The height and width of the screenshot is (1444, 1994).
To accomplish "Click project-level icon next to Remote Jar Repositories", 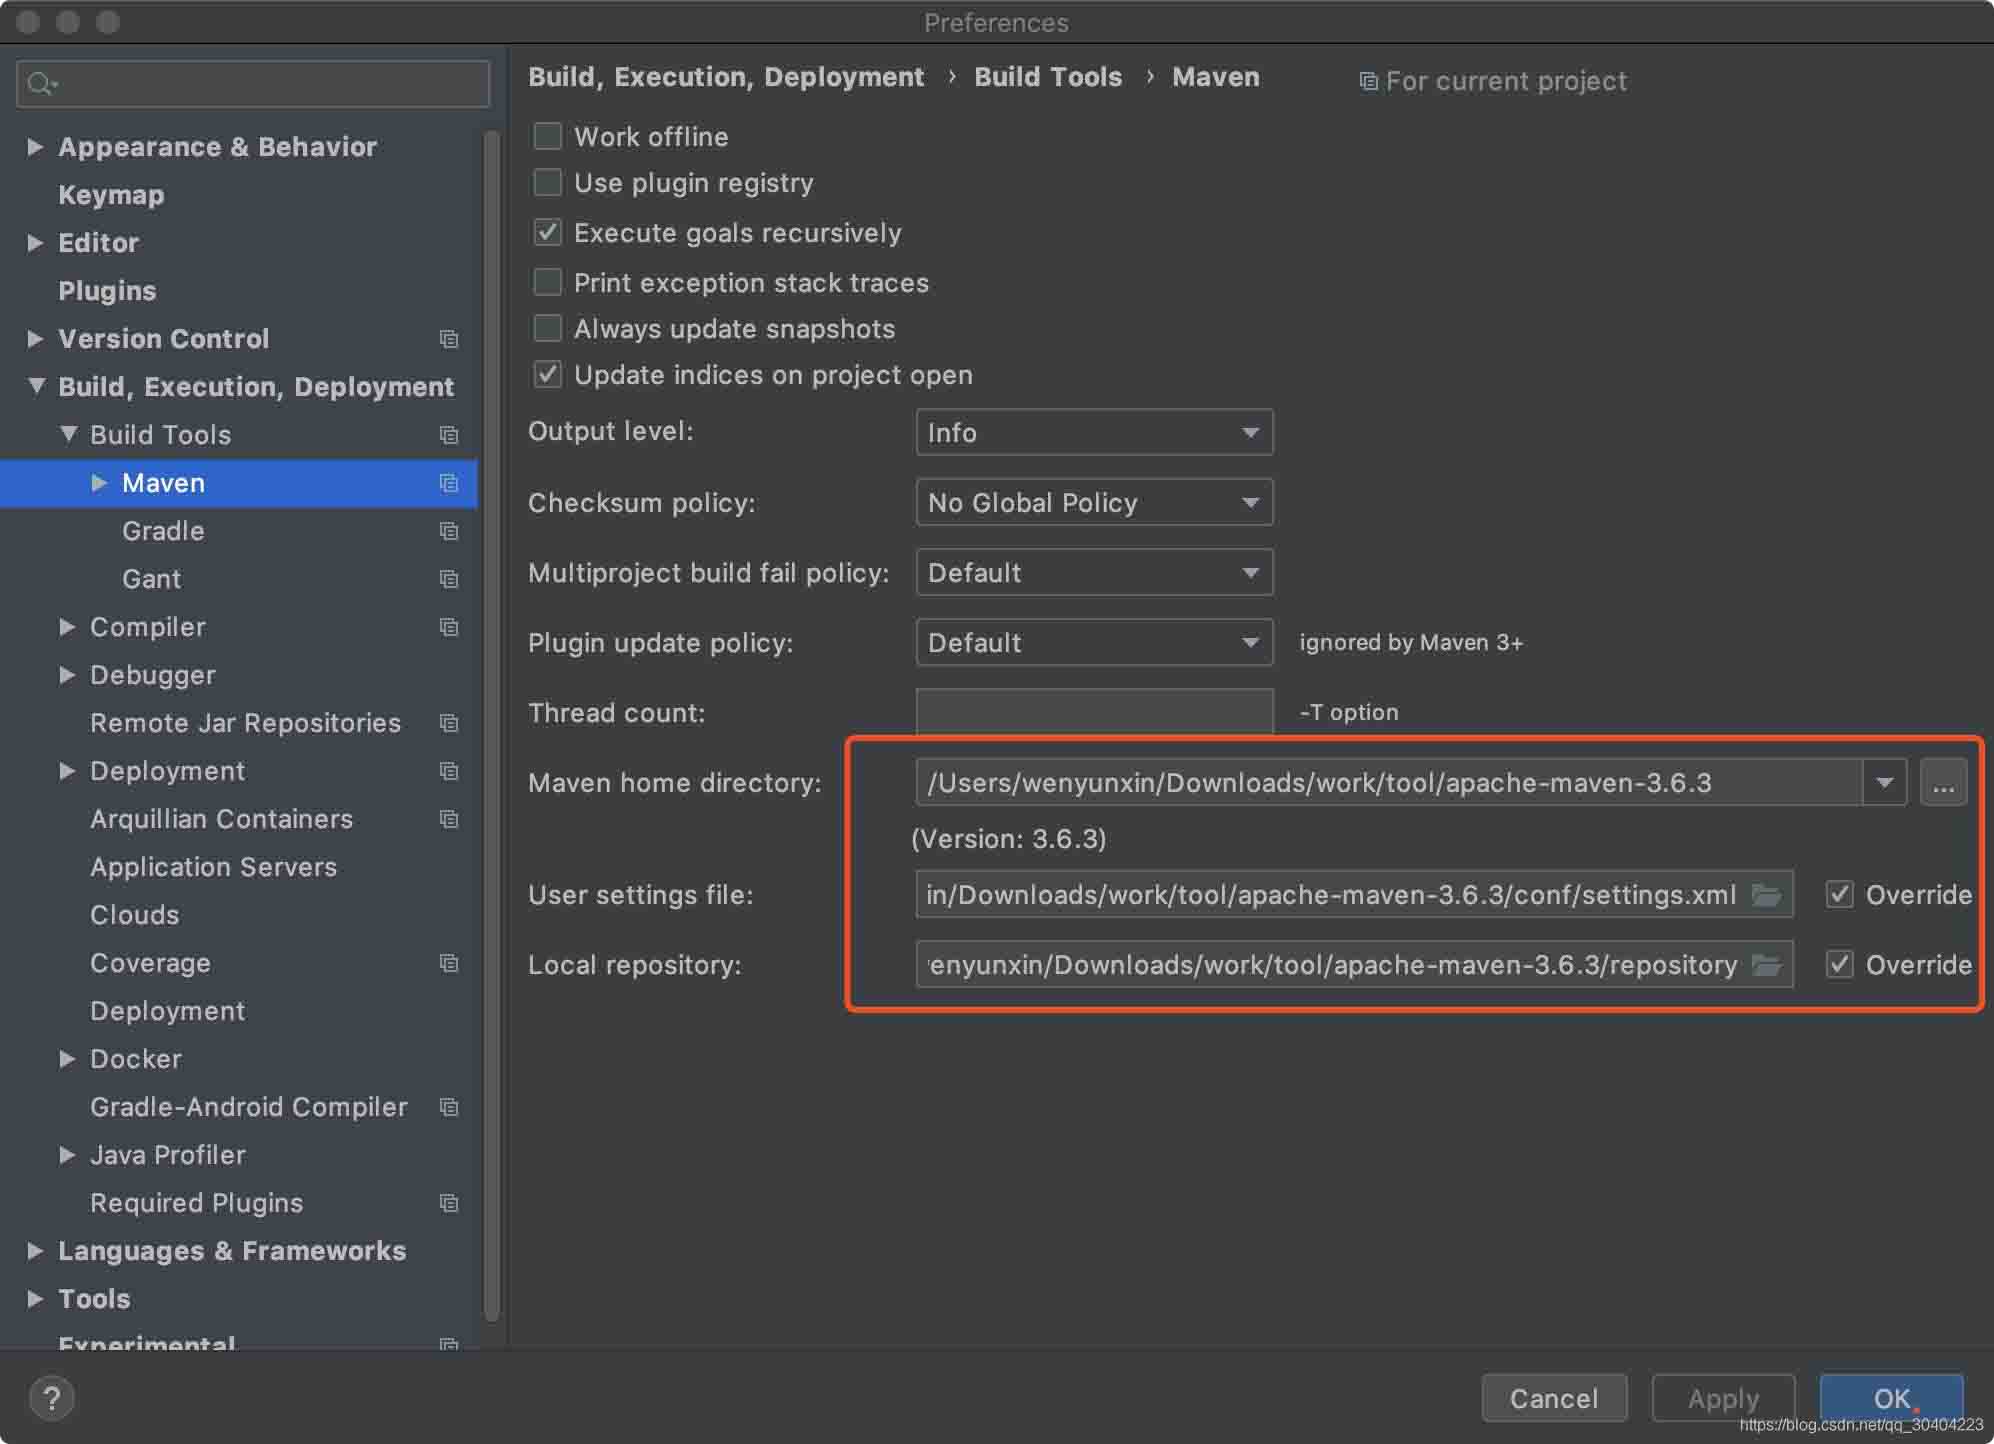I will (x=449, y=723).
